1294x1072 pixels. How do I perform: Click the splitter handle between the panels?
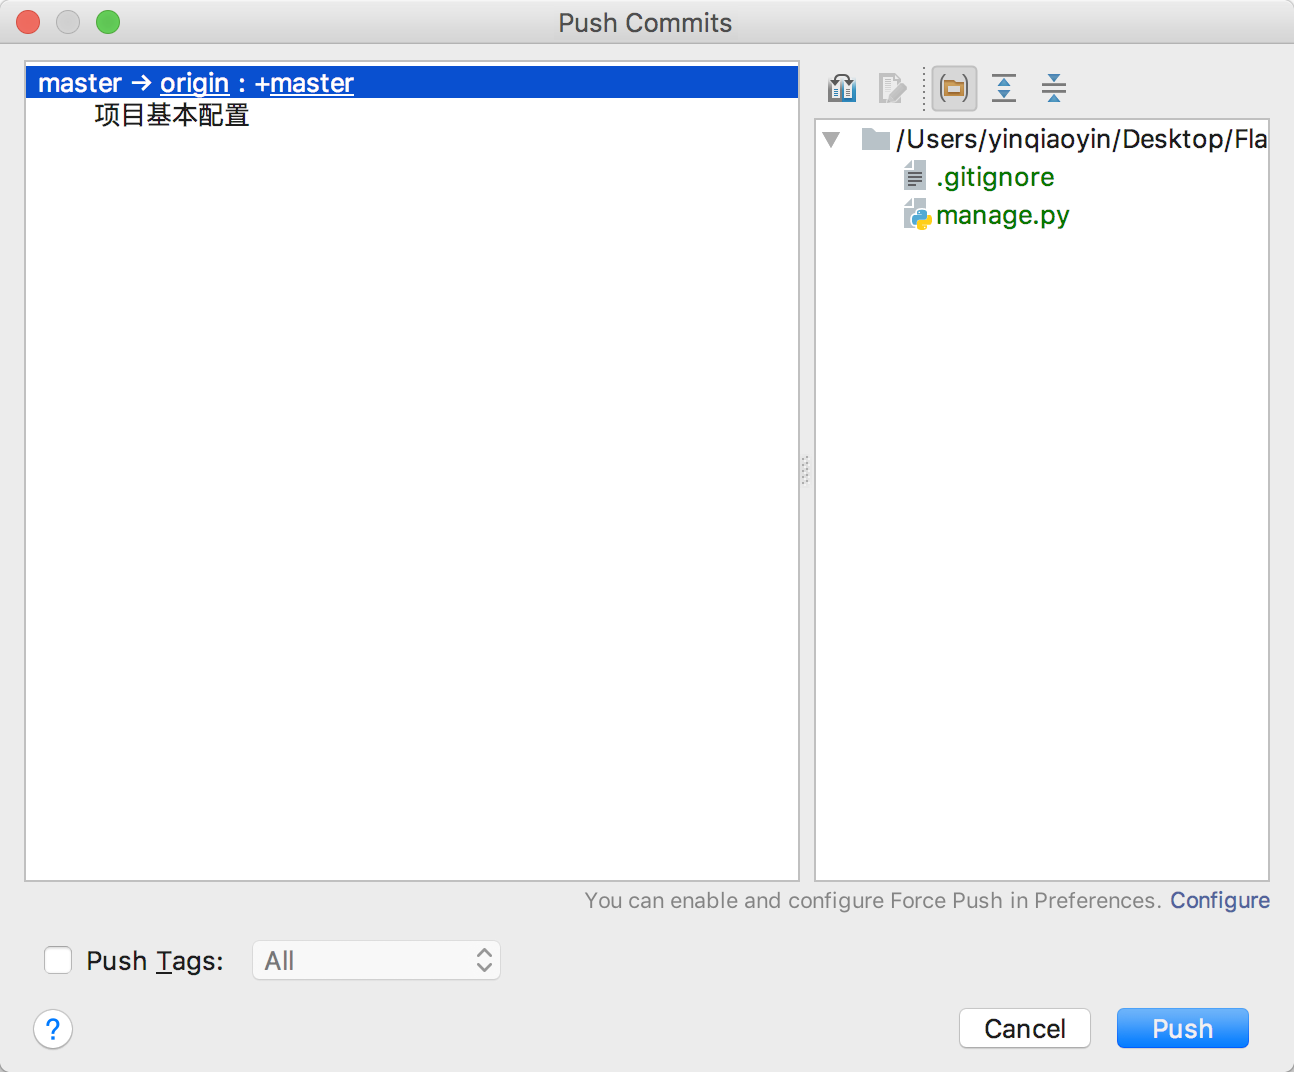point(805,470)
